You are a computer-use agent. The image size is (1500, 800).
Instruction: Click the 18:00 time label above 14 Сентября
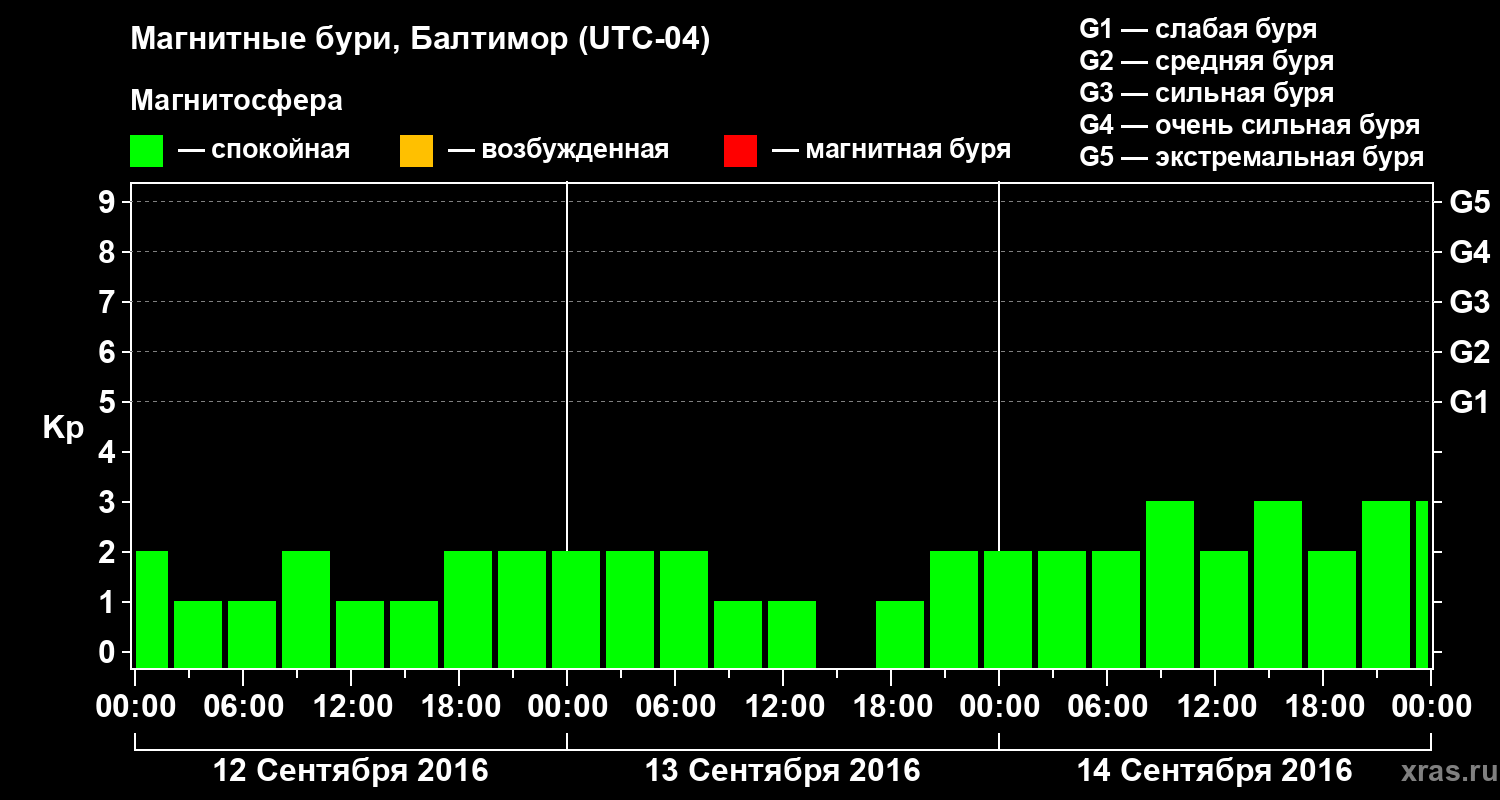(1324, 707)
